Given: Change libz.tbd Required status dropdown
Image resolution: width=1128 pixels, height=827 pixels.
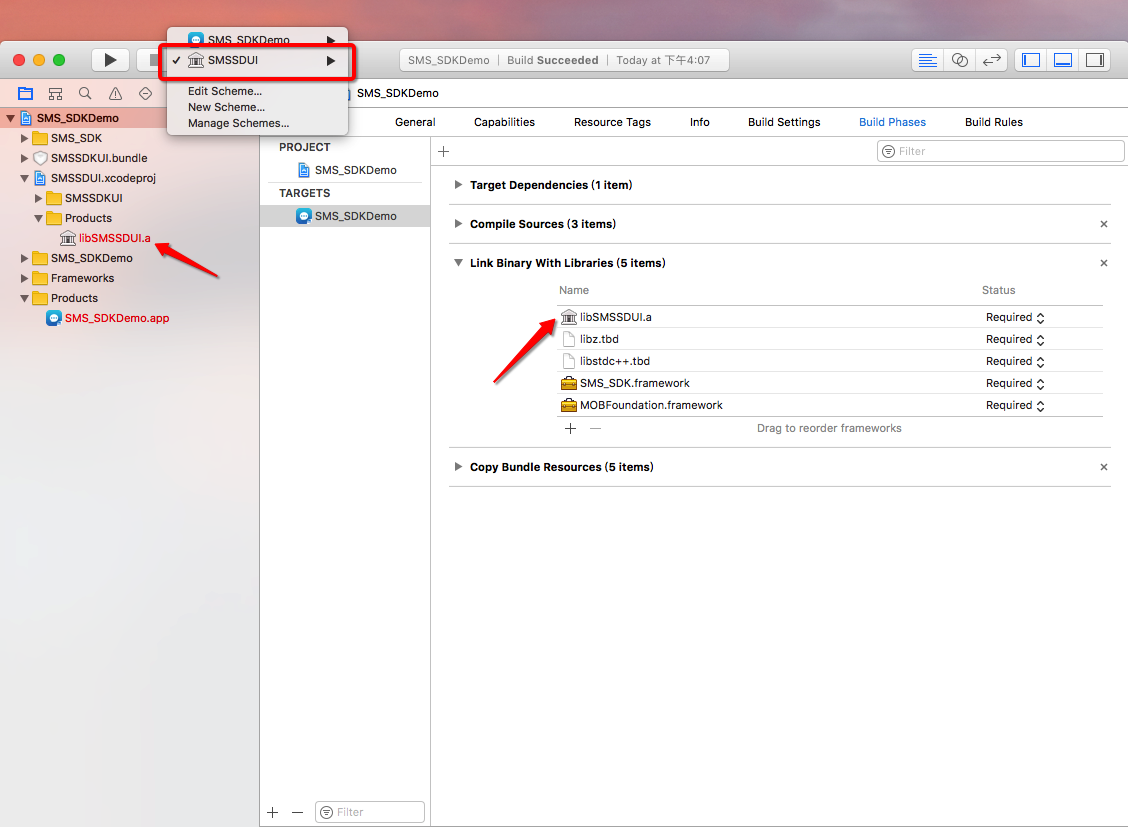Looking at the screenshot, I should click(x=1015, y=339).
